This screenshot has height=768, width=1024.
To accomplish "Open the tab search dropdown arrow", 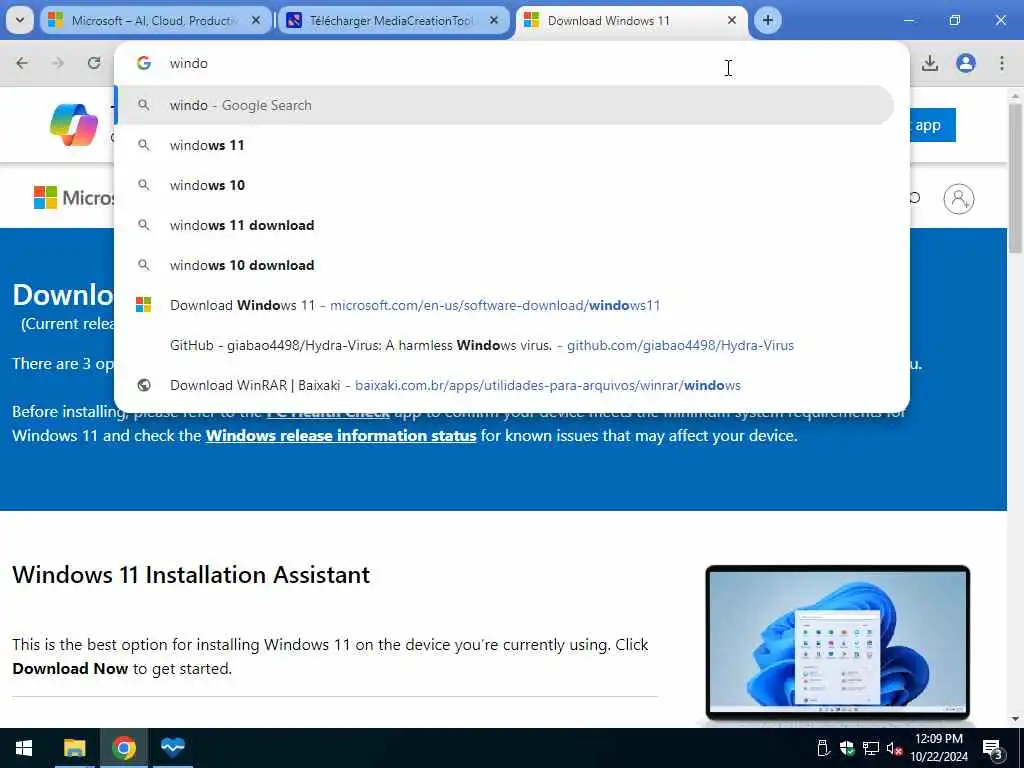I will pyautogui.click(x=20, y=20).
